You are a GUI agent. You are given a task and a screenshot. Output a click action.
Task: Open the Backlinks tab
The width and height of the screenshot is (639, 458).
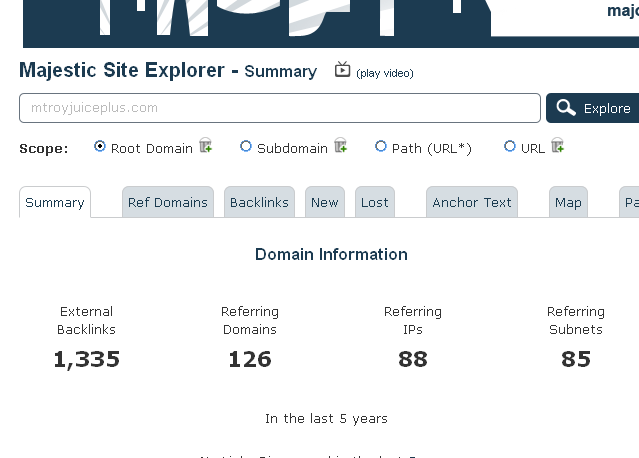pyautogui.click(x=259, y=202)
